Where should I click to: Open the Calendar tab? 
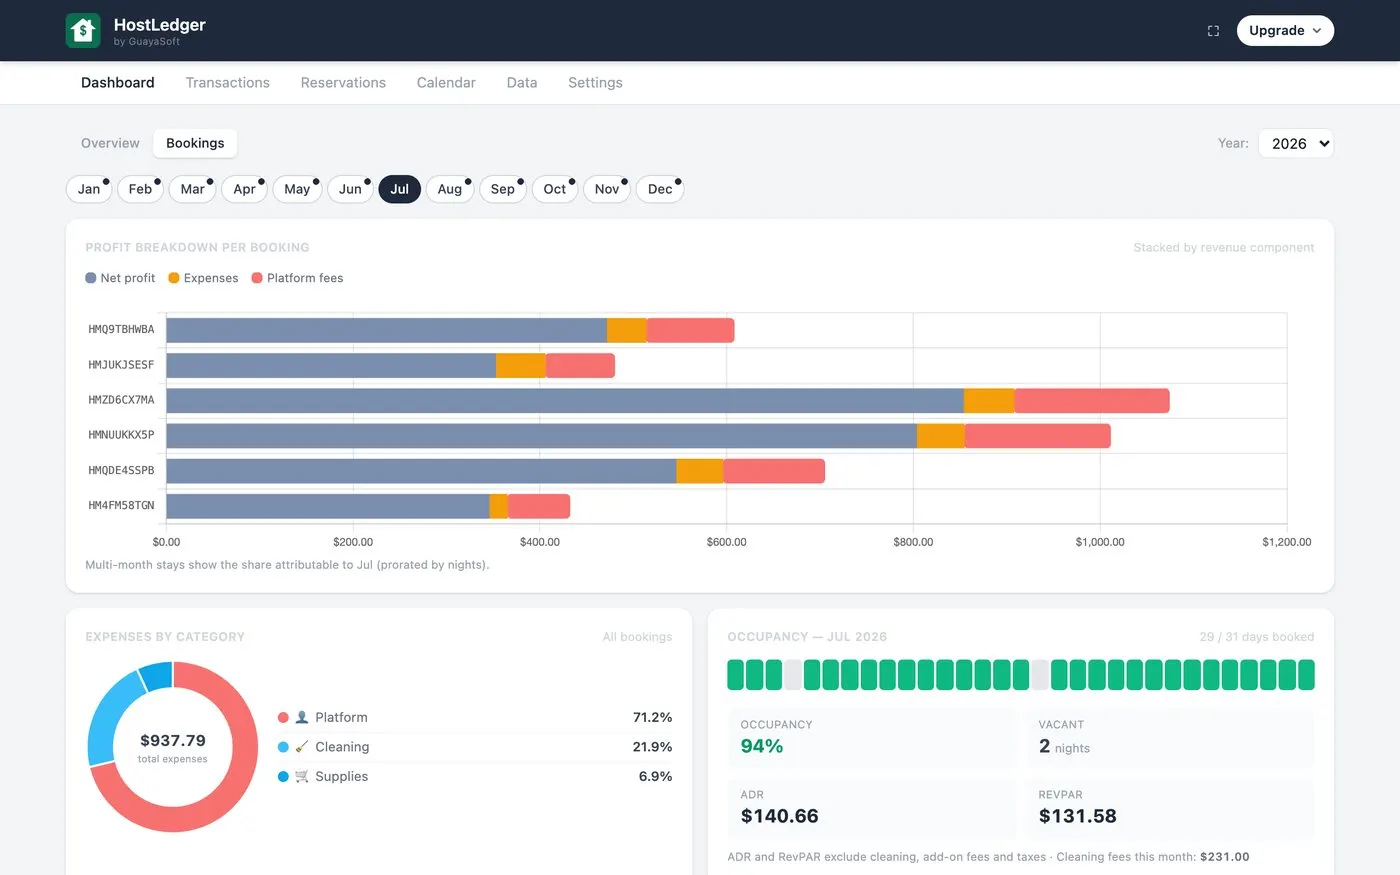pos(446,83)
